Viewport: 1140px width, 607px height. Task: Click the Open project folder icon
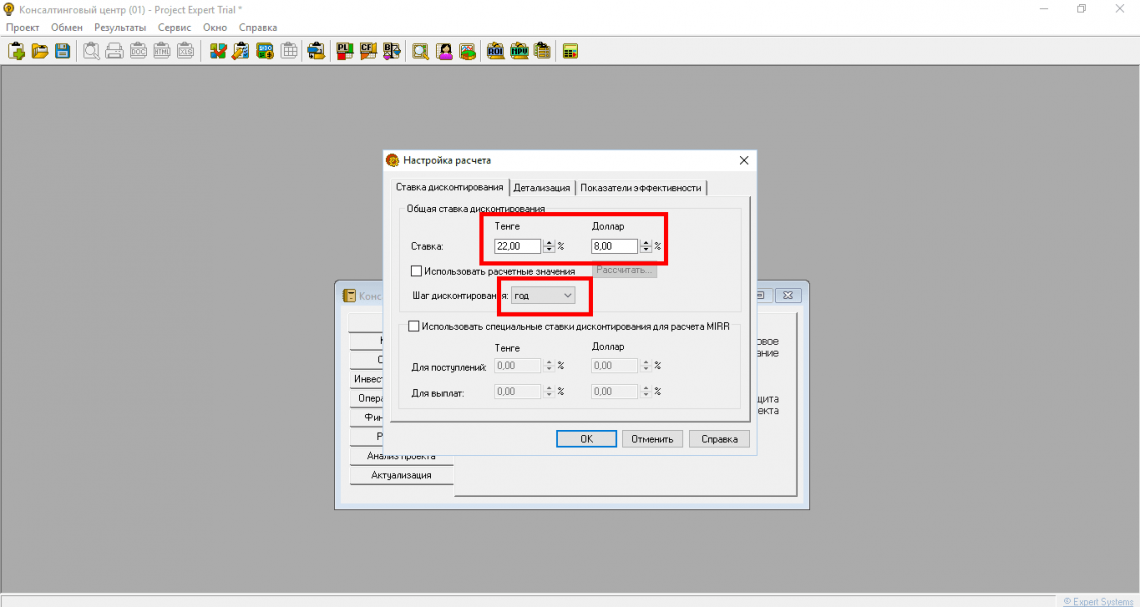point(40,51)
